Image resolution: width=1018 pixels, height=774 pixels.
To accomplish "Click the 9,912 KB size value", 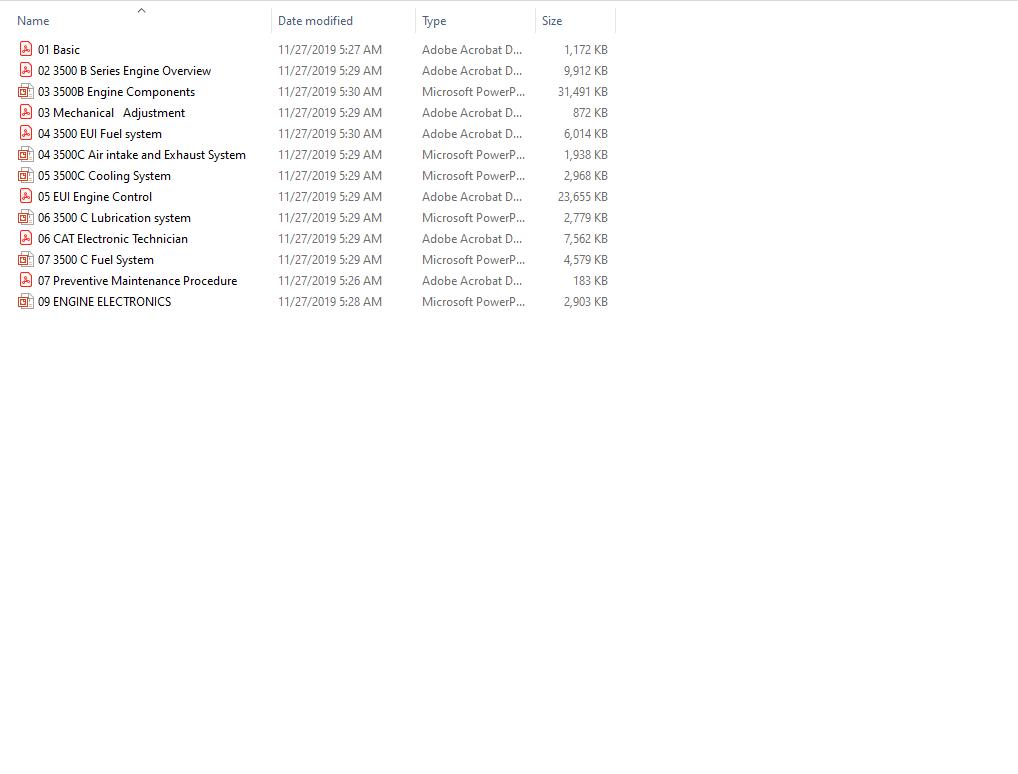I will (x=586, y=70).
